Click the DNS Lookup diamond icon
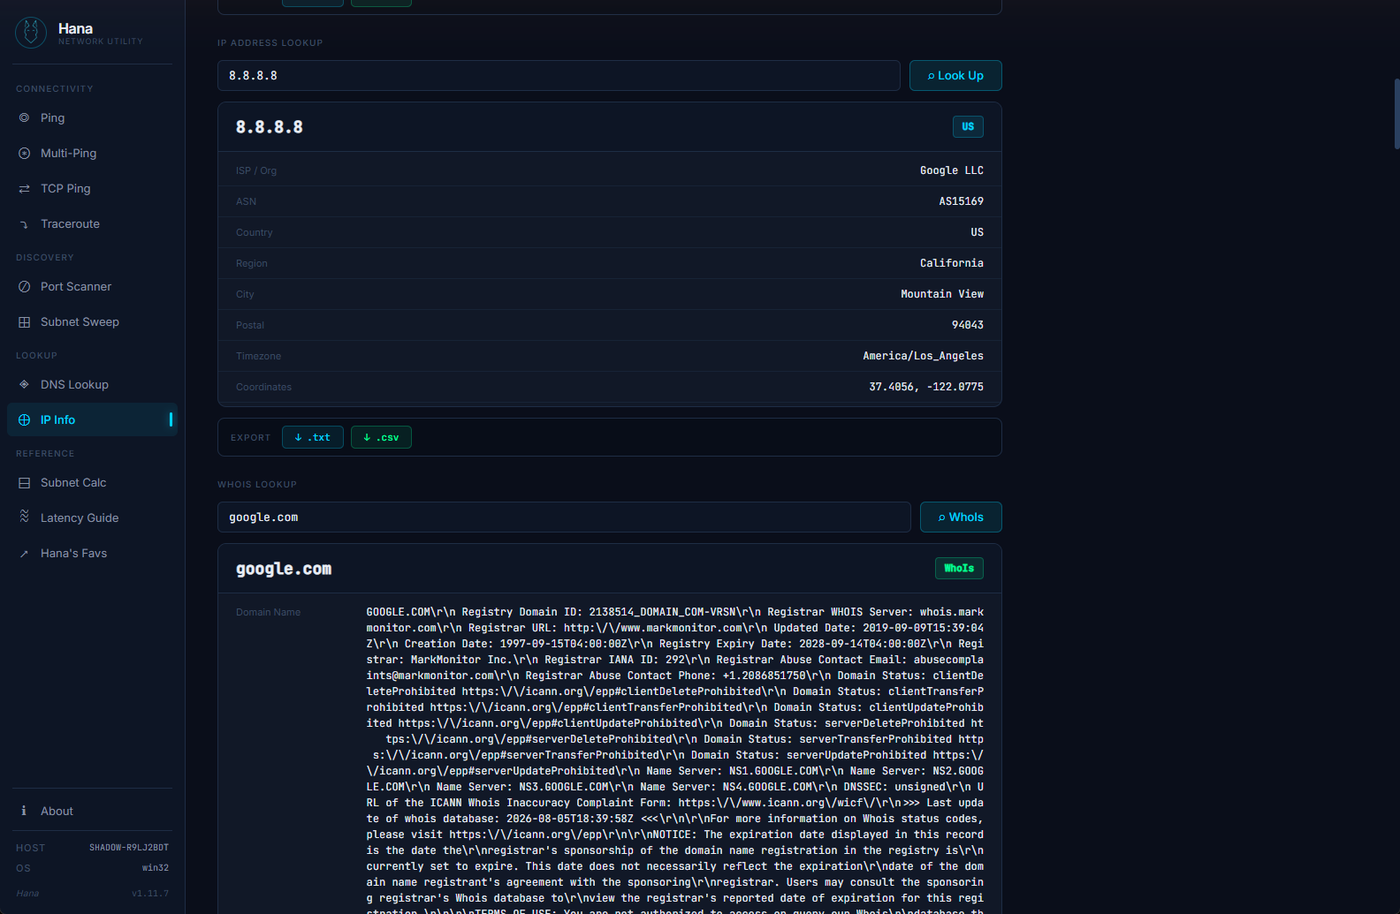 point(24,385)
